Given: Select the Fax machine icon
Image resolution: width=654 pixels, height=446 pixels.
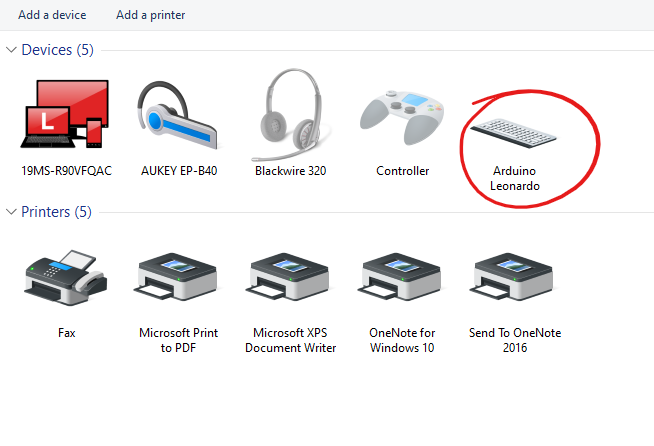Looking at the screenshot, I should click(x=66, y=277).
